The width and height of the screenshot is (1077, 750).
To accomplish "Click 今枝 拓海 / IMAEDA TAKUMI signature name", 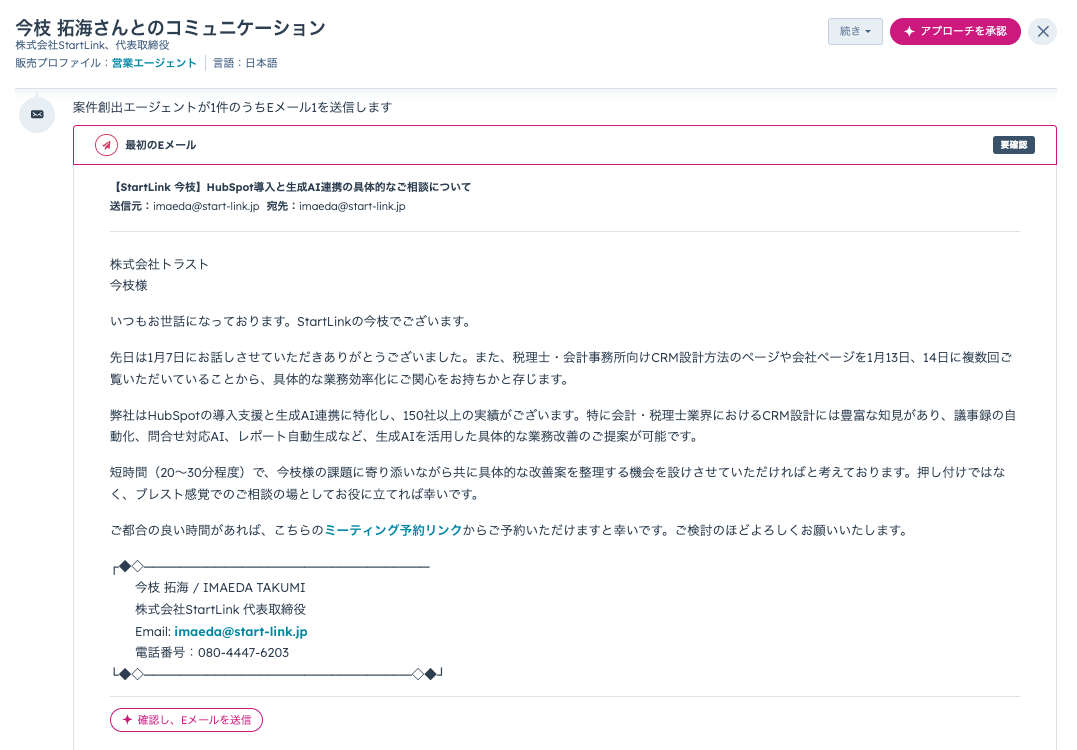I will 220,588.
